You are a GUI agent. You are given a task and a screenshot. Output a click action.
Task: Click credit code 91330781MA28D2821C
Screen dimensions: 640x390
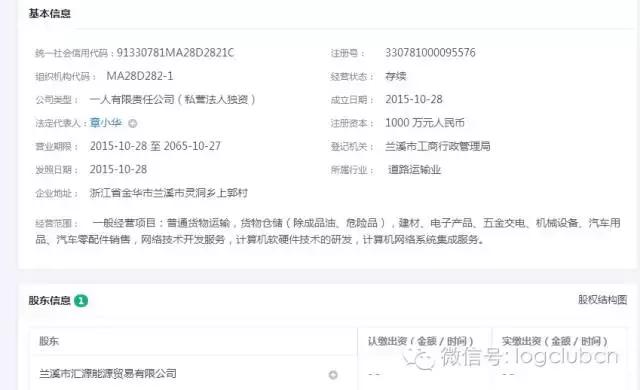(x=175, y=53)
